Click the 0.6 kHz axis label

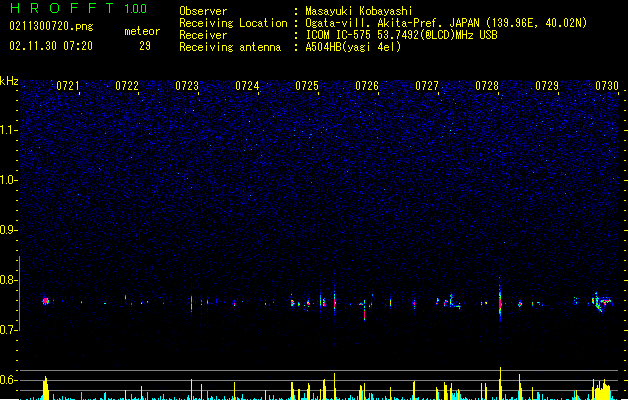tap(9, 380)
